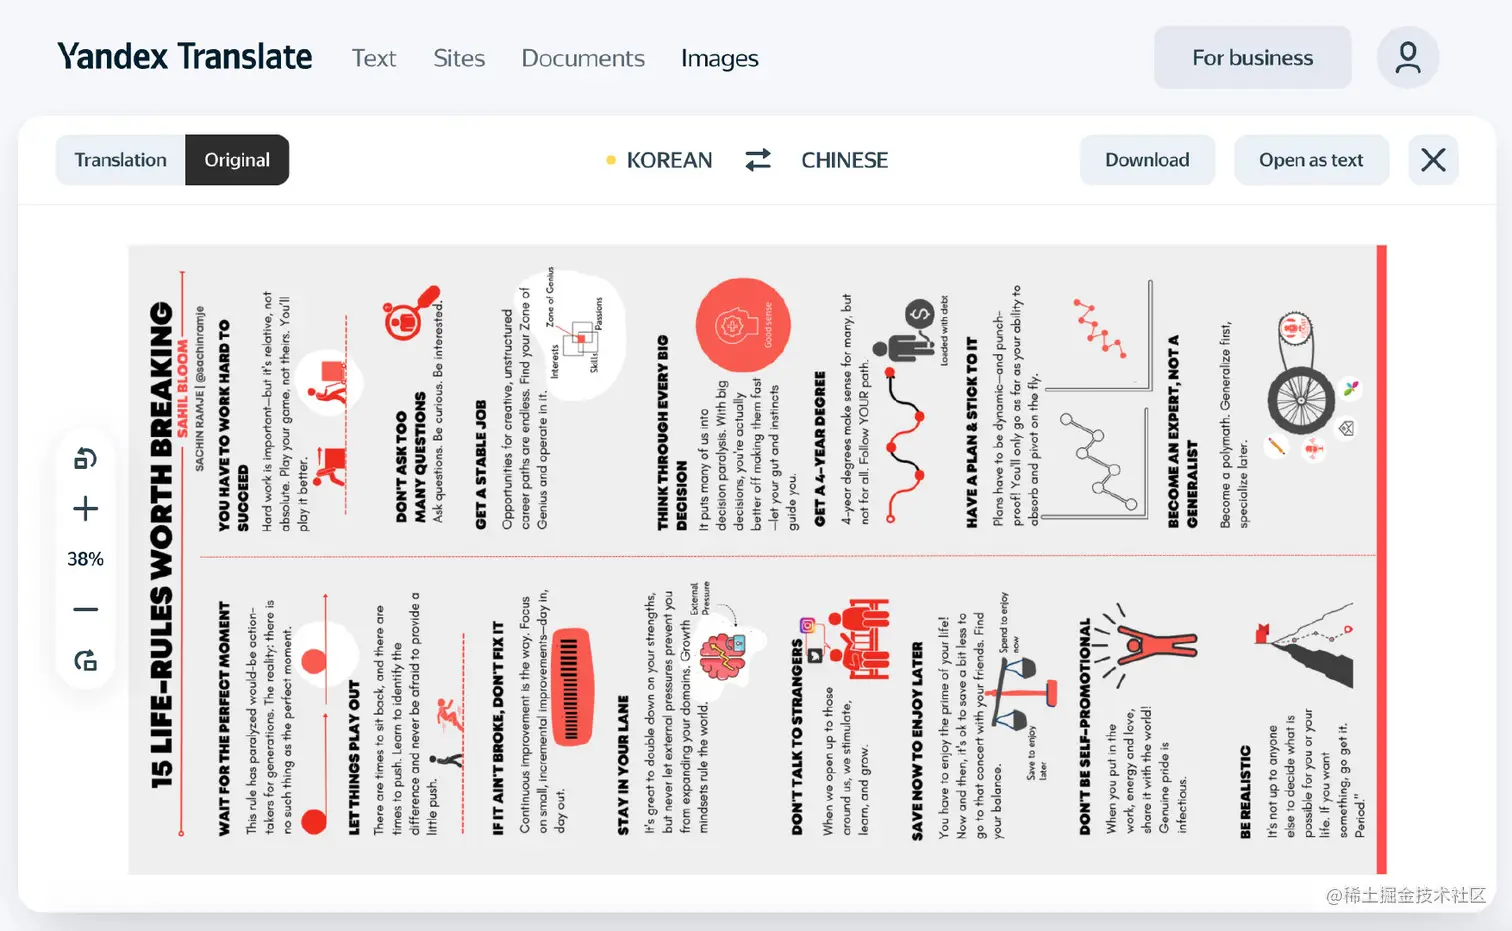Swap Korean and Chinese languages
This screenshot has width=1512, height=931.
(758, 160)
